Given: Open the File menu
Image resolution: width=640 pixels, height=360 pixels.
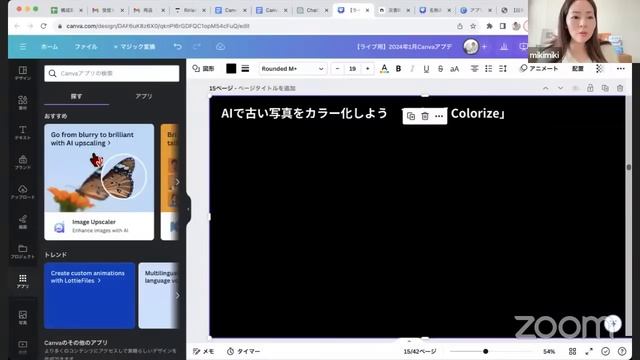Looking at the screenshot, I should (86, 47).
